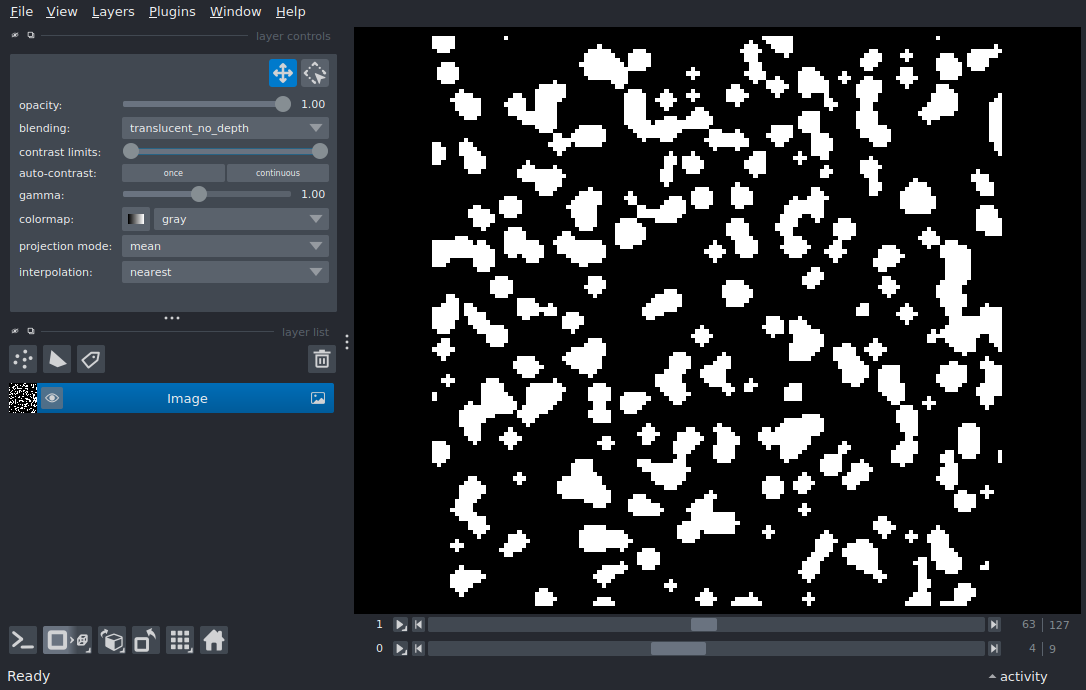
Task: Open the blending mode dropdown
Action: (x=225, y=128)
